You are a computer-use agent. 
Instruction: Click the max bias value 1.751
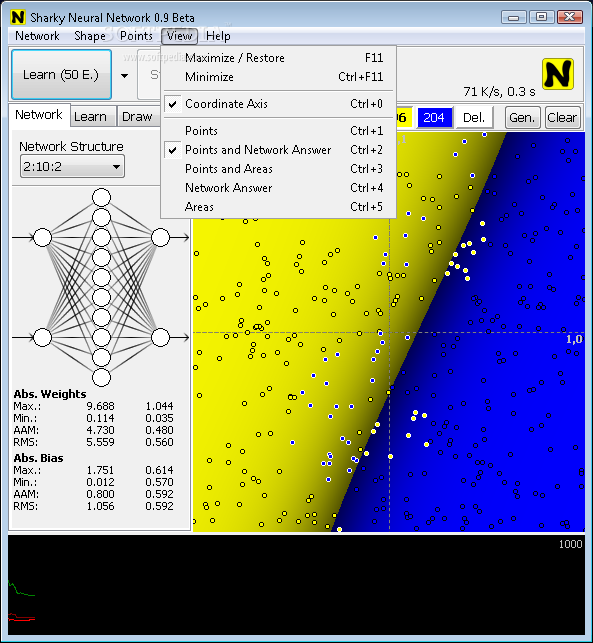100,470
